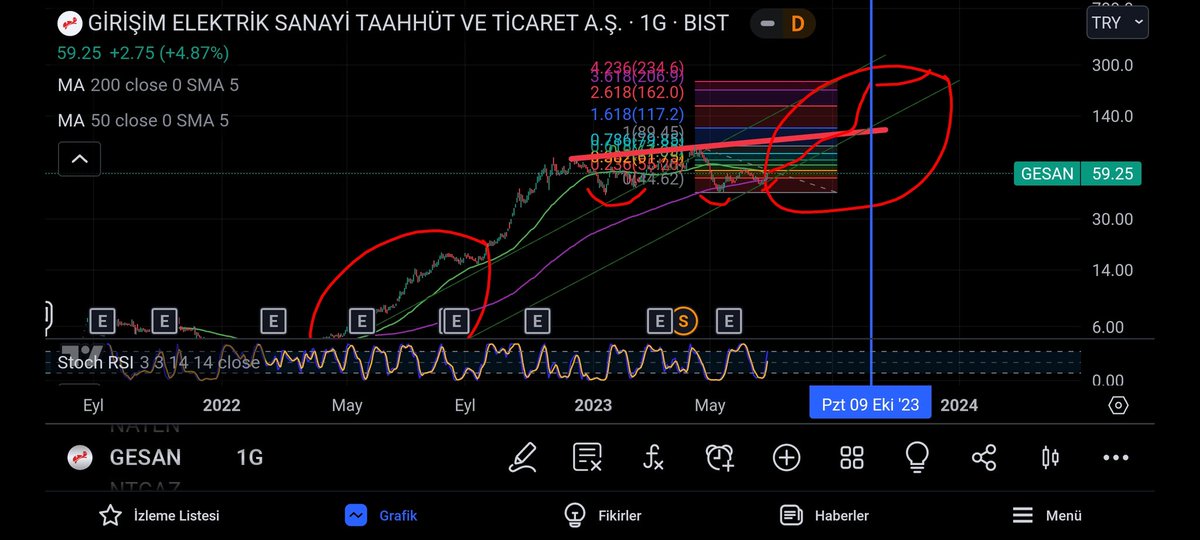Select the Stoch RSI indicator legend
This screenshot has width=1200, height=540.
click(158, 362)
